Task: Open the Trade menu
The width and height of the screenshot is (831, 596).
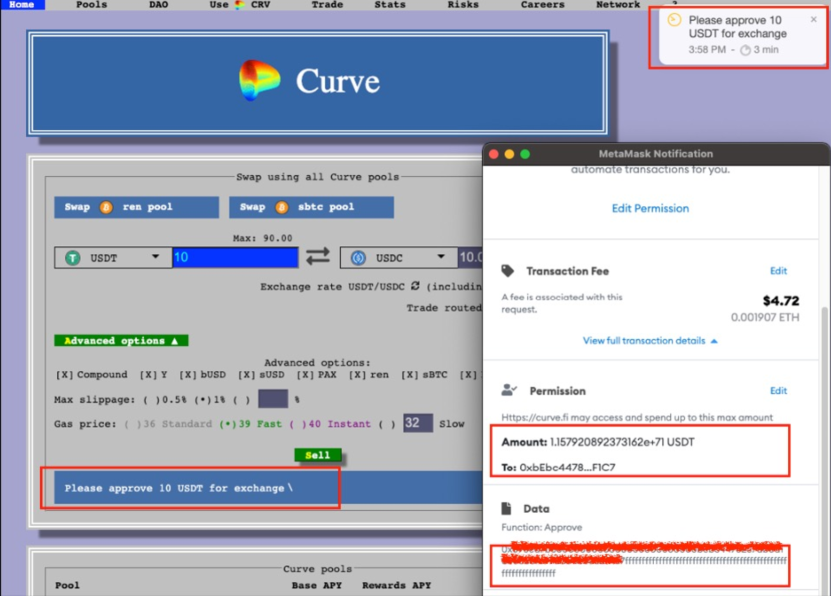Action: (x=327, y=4)
